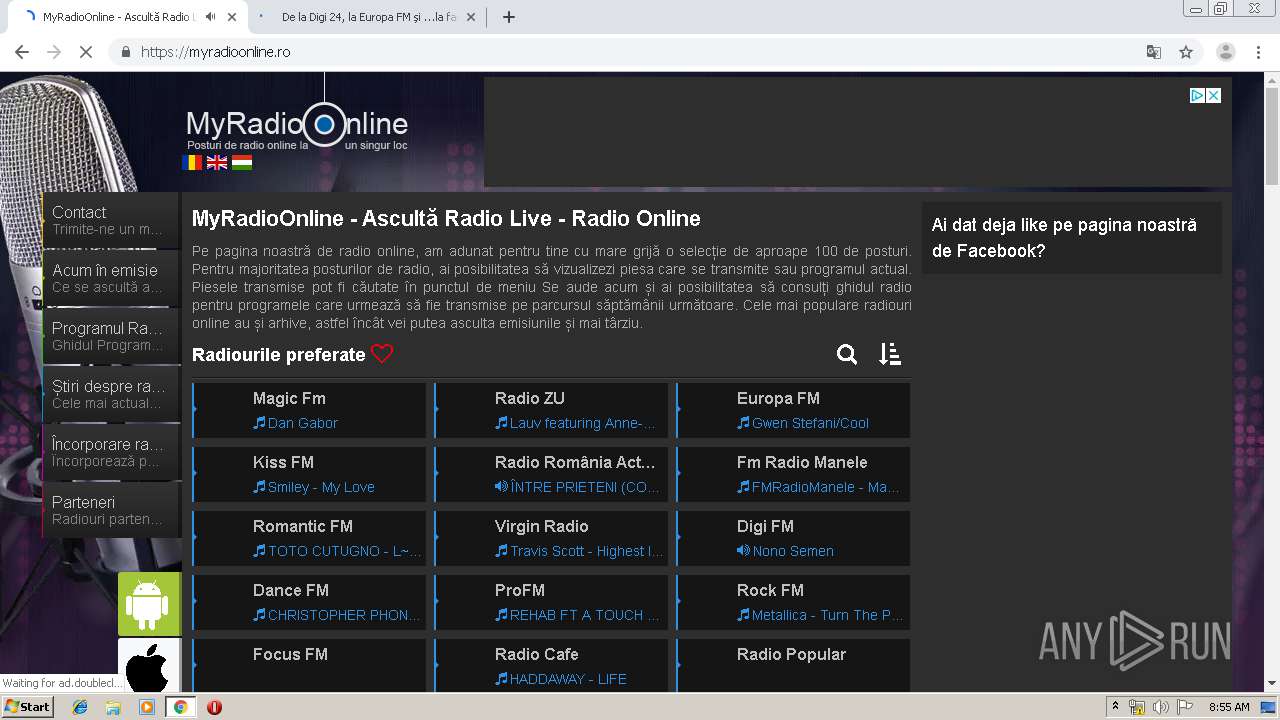Click song 'Dan Gabor' under Magic Fm
This screenshot has width=1280, height=720.
pyautogui.click(x=303, y=423)
